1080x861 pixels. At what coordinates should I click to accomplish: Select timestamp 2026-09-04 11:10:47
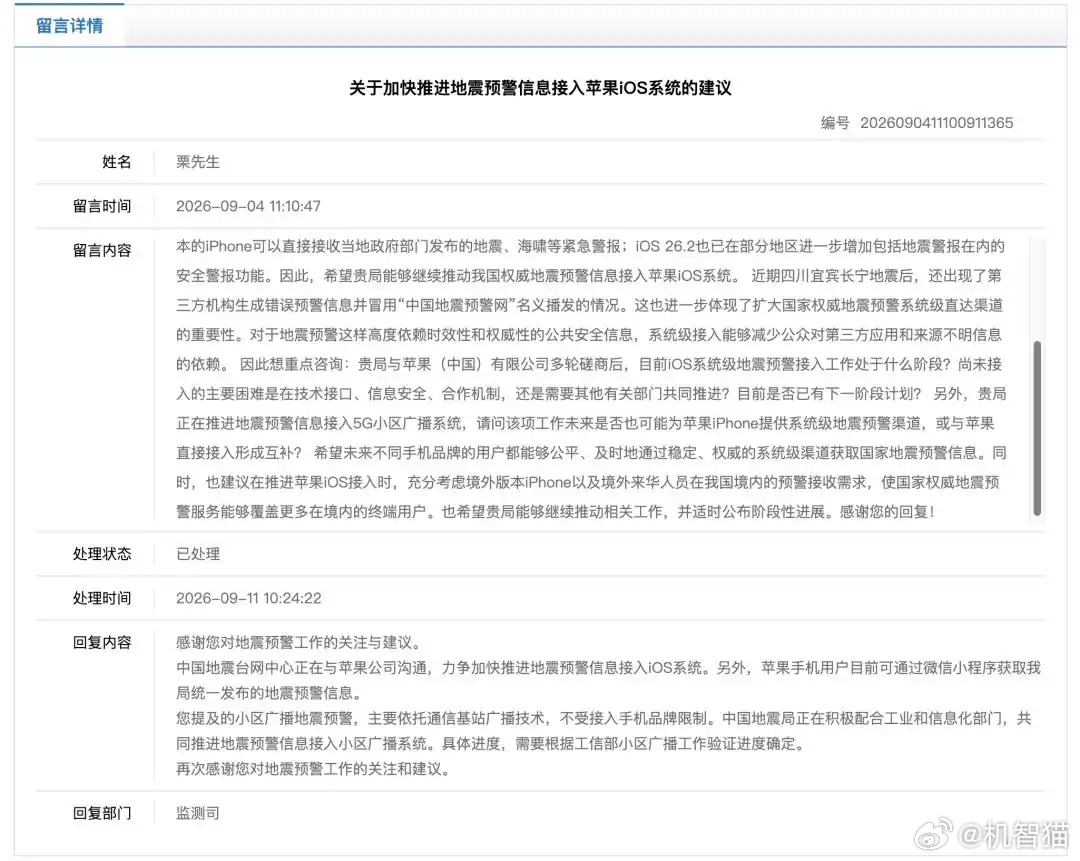coord(248,206)
